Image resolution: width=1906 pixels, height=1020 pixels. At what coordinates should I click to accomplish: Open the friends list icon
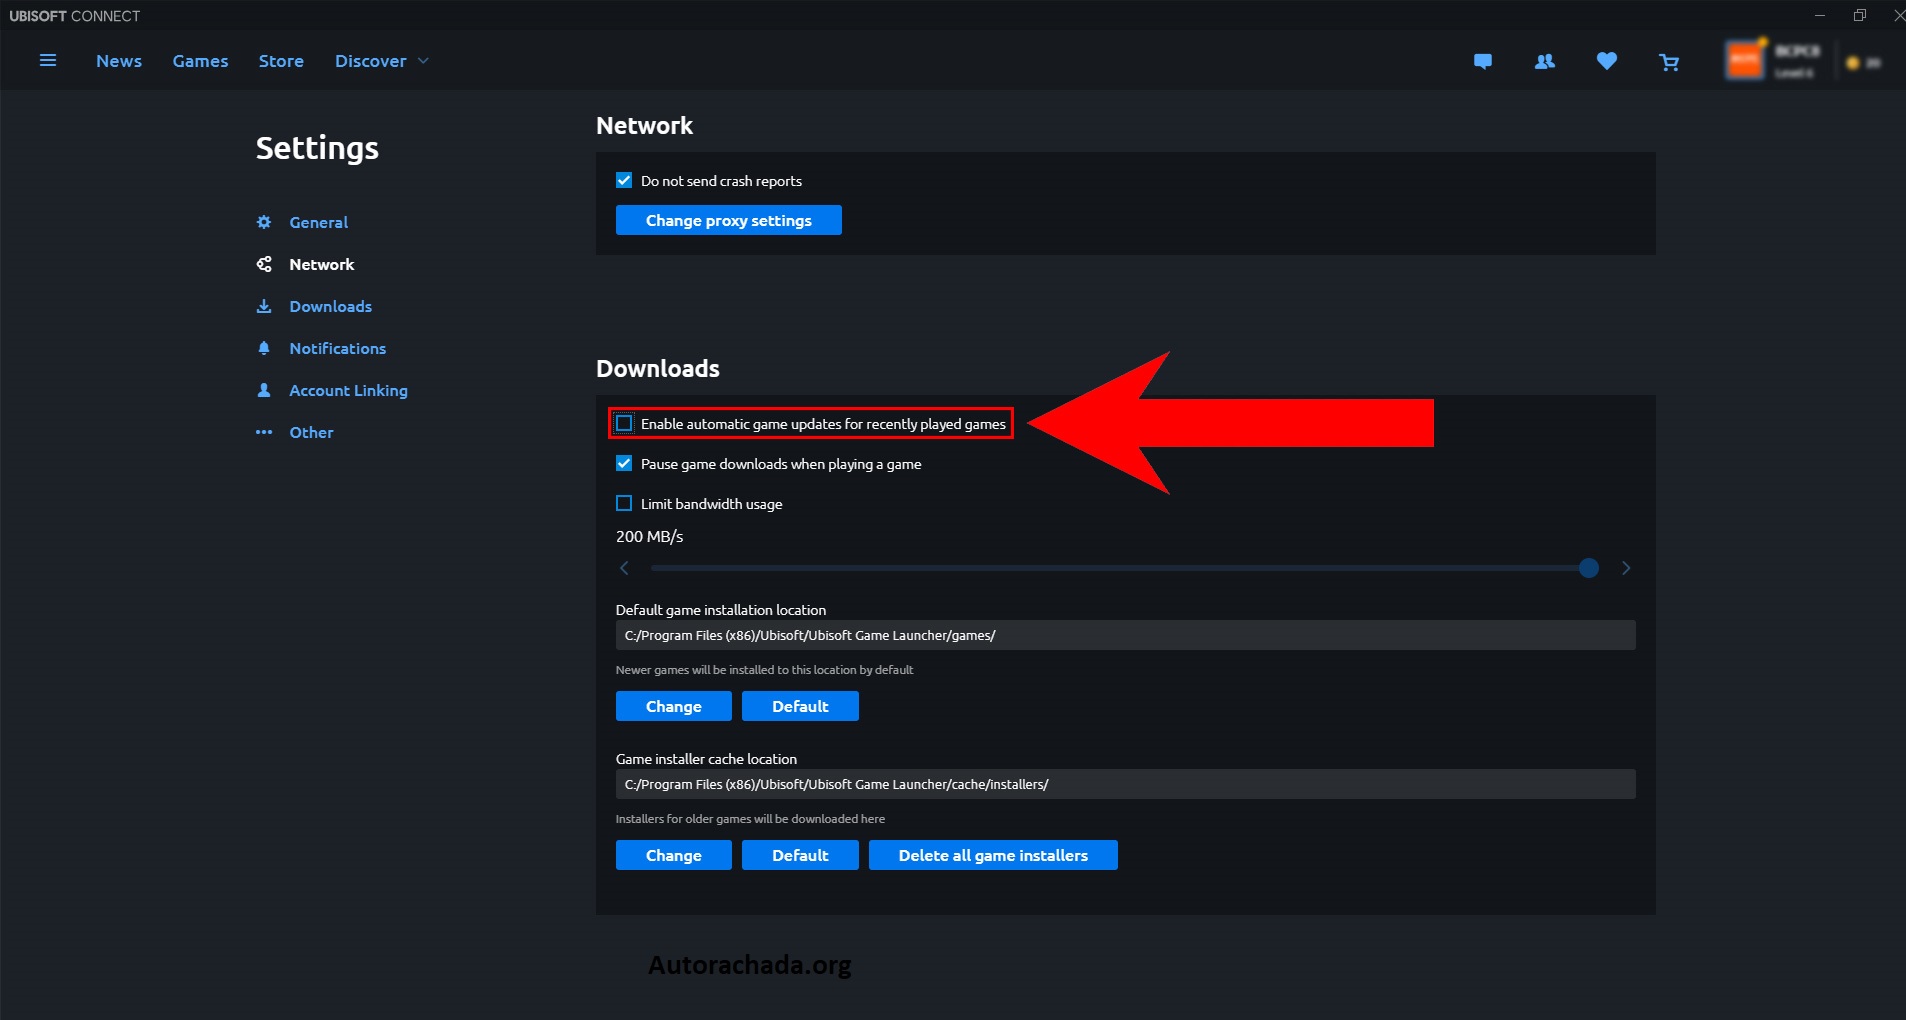(x=1545, y=62)
